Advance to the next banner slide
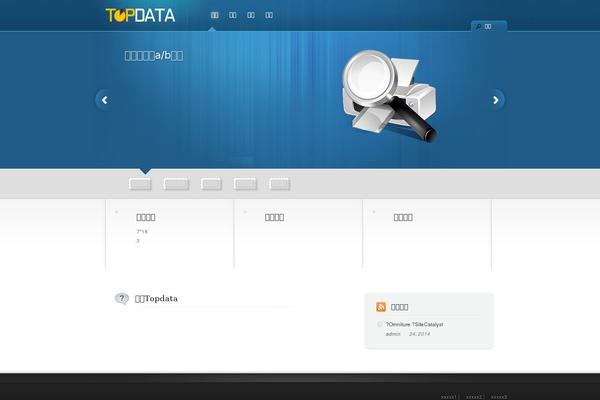 click(x=496, y=100)
